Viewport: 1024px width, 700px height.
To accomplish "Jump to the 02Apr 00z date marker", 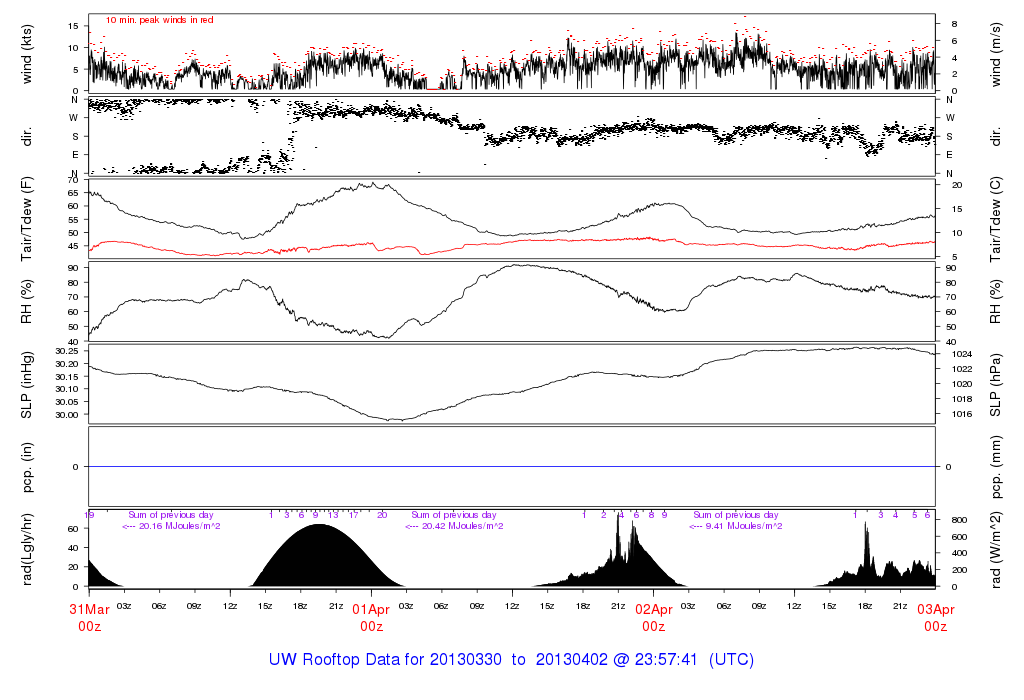I will [x=653, y=617].
